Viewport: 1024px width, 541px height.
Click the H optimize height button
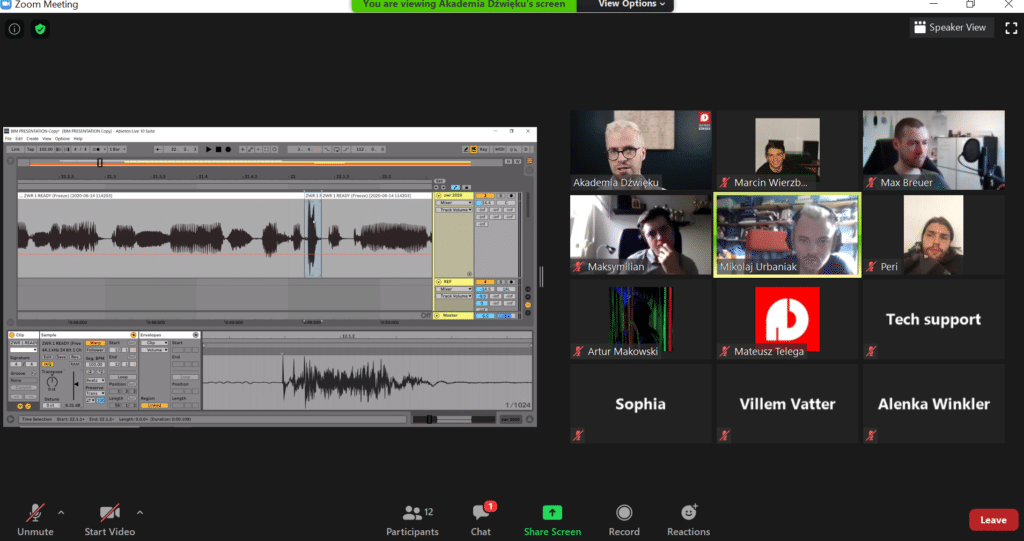point(508,161)
